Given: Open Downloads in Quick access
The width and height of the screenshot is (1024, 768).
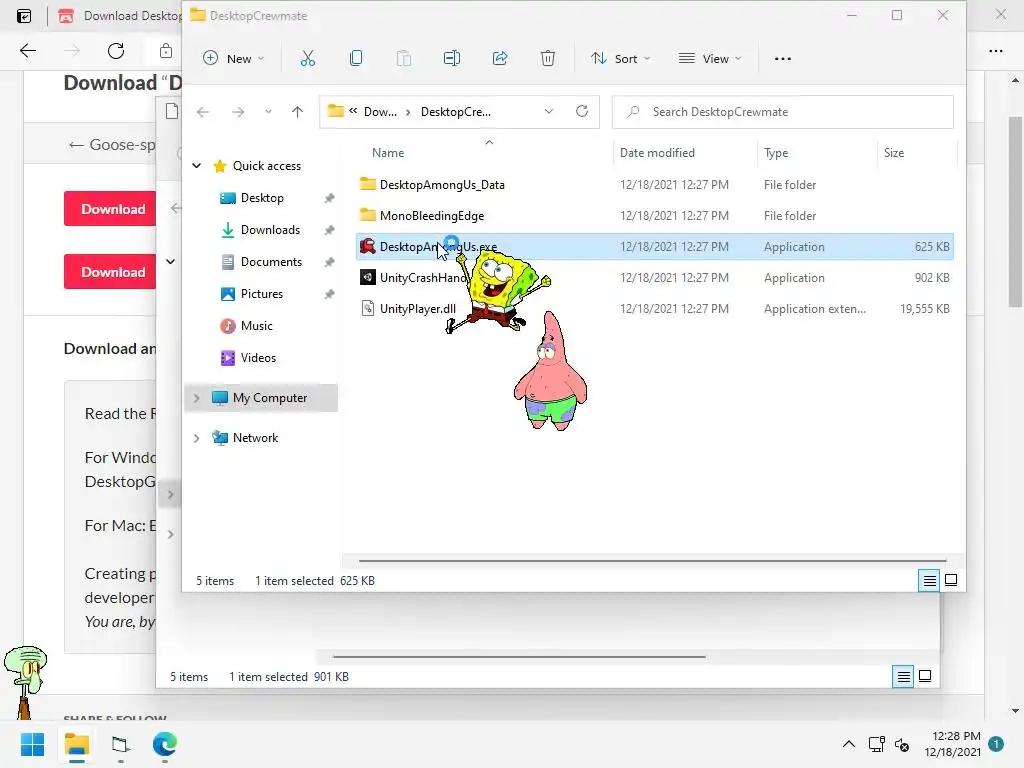Looking at the screenshot, I should coord(270,230).
